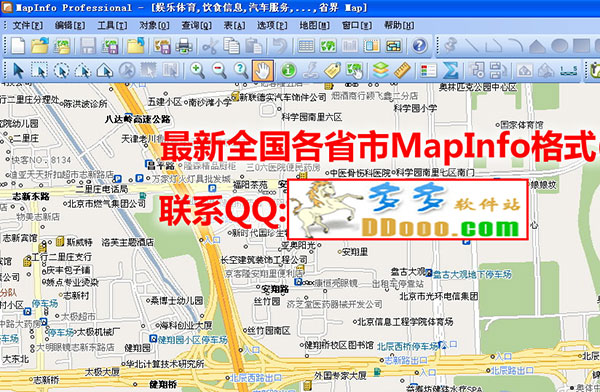Select the Zoom-in magnifier tool
This screenshot has width=600, height=392.
(x=197, y=70)
